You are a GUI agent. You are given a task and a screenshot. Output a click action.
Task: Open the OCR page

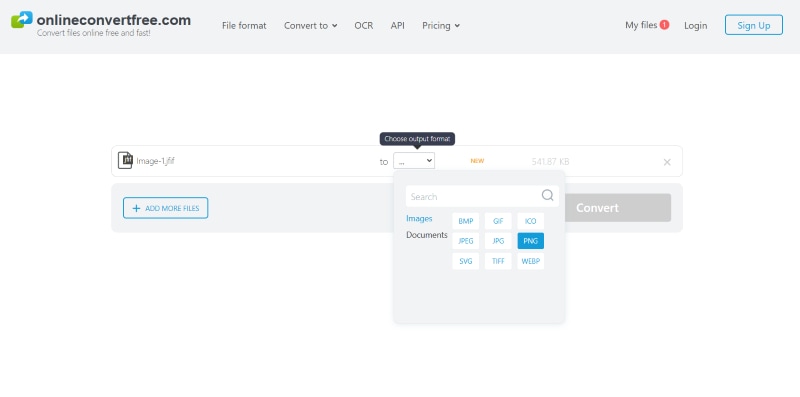click(x=364, y=26)
